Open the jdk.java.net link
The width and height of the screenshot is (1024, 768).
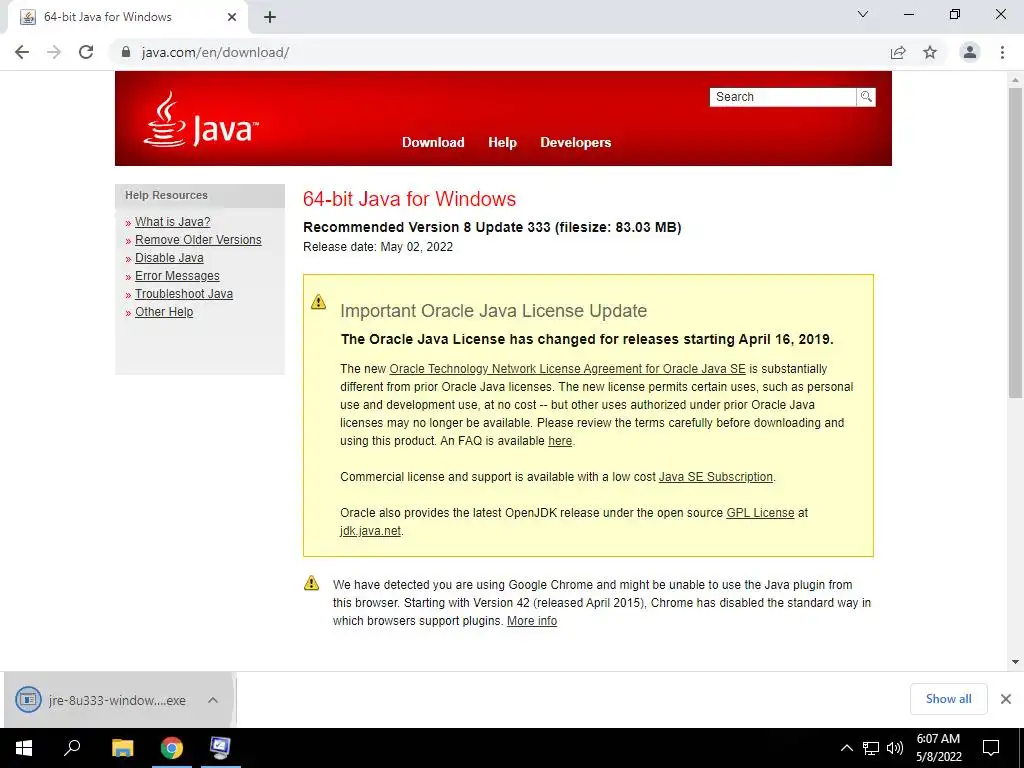tap(370, 531)
